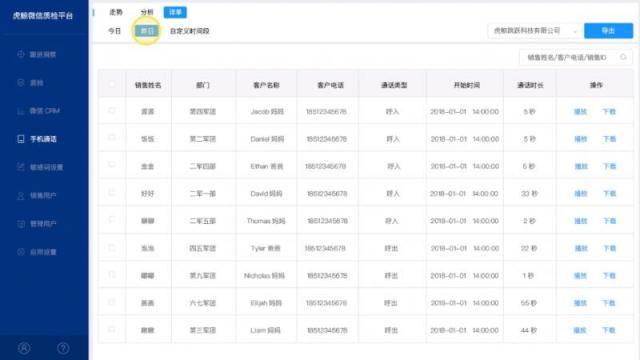Click the blue 导出 export button
The width and height of the screenshot is (640, 360).
click(x=608, y=31)
